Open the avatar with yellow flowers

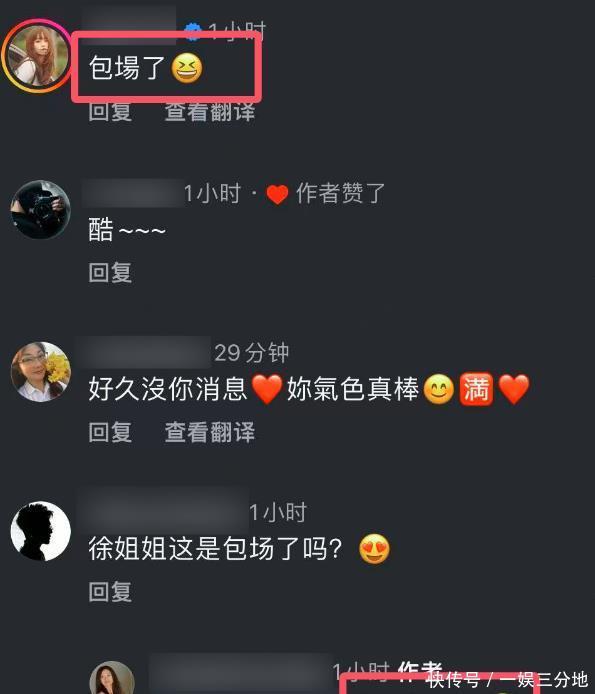pyautogui.click(x=40, y=372)
